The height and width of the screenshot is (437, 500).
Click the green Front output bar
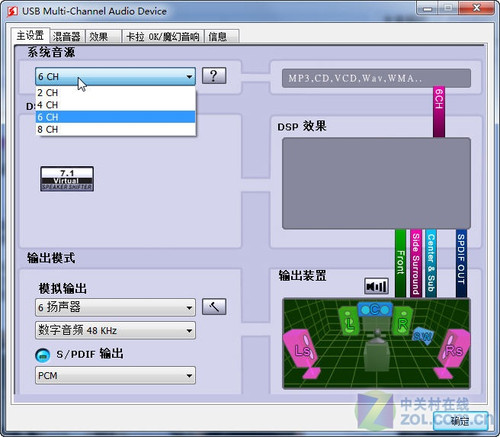400,263
